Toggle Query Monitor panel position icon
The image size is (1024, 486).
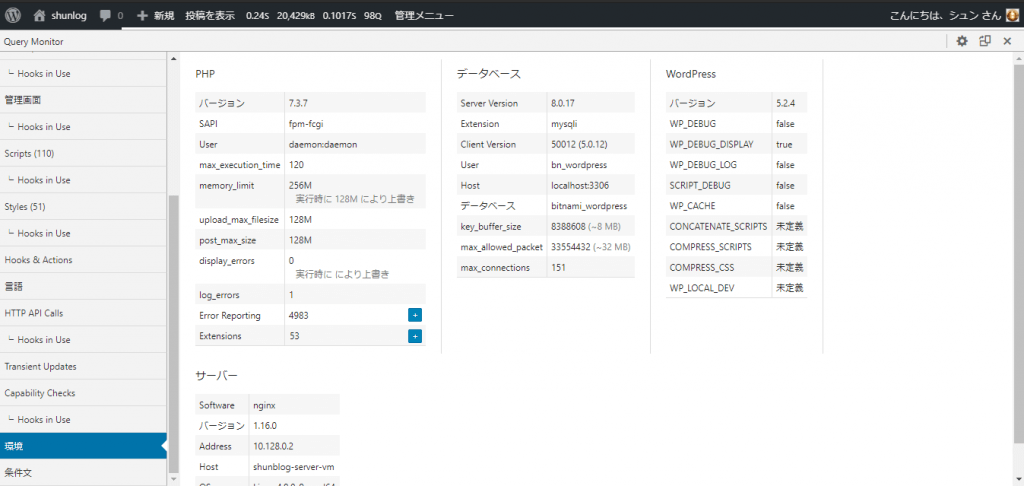click(x=985, y=41)
